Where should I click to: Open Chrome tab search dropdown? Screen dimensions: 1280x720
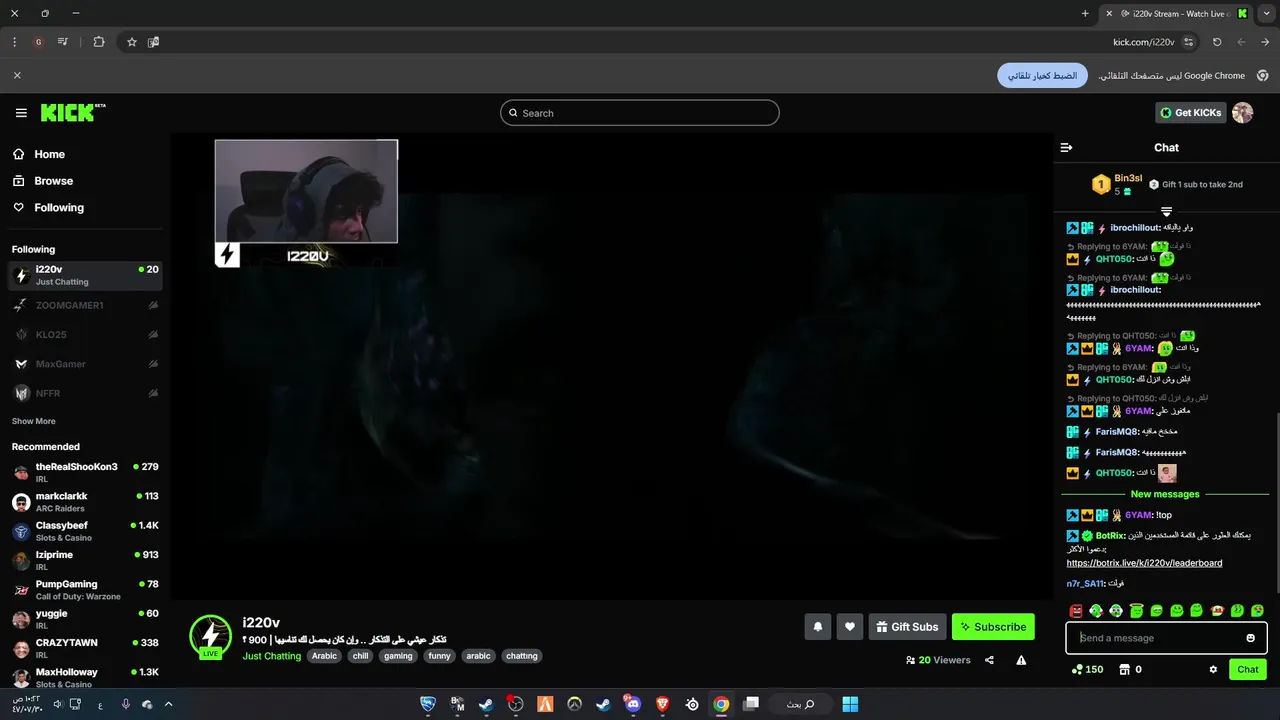click(x=1267, y=13)
